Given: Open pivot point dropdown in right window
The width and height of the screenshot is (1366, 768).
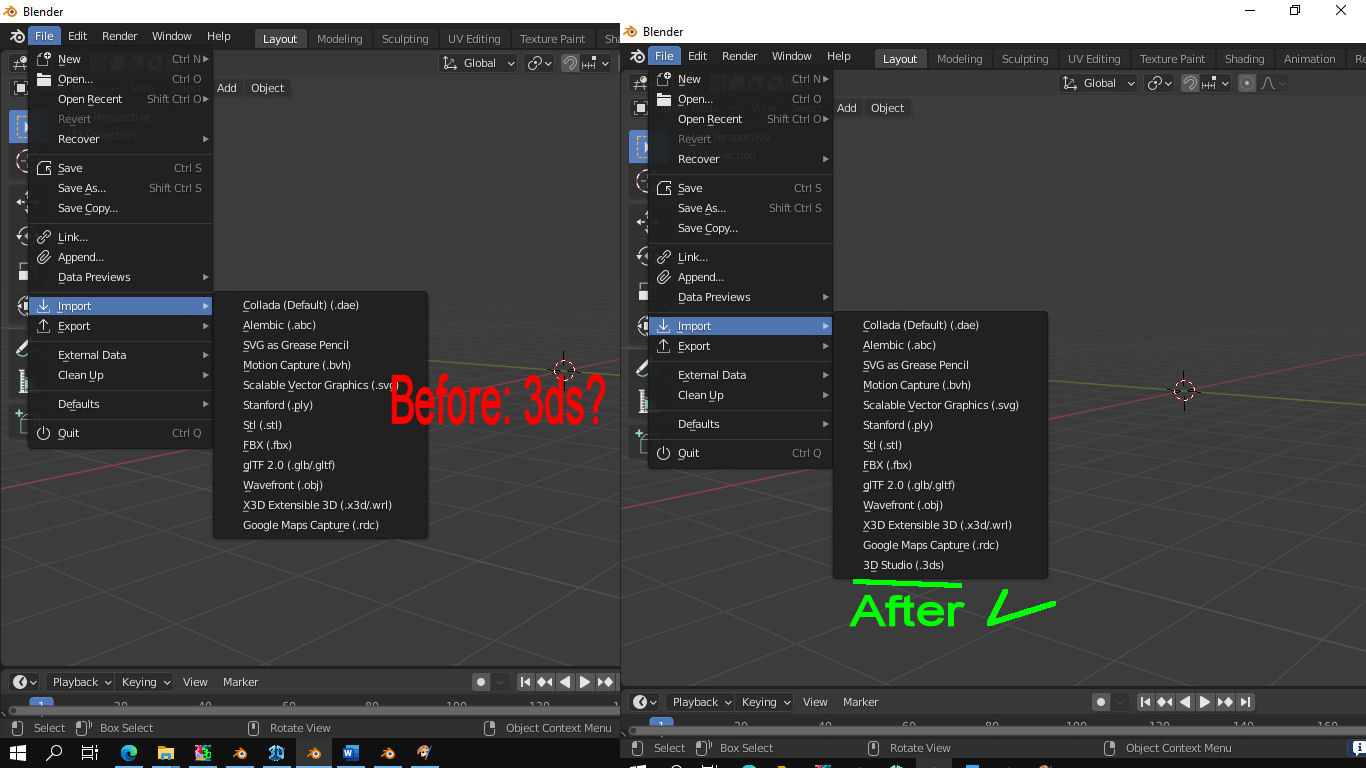Looking at the screenshot, I should pyautogui.click(x=1160, y=83).
